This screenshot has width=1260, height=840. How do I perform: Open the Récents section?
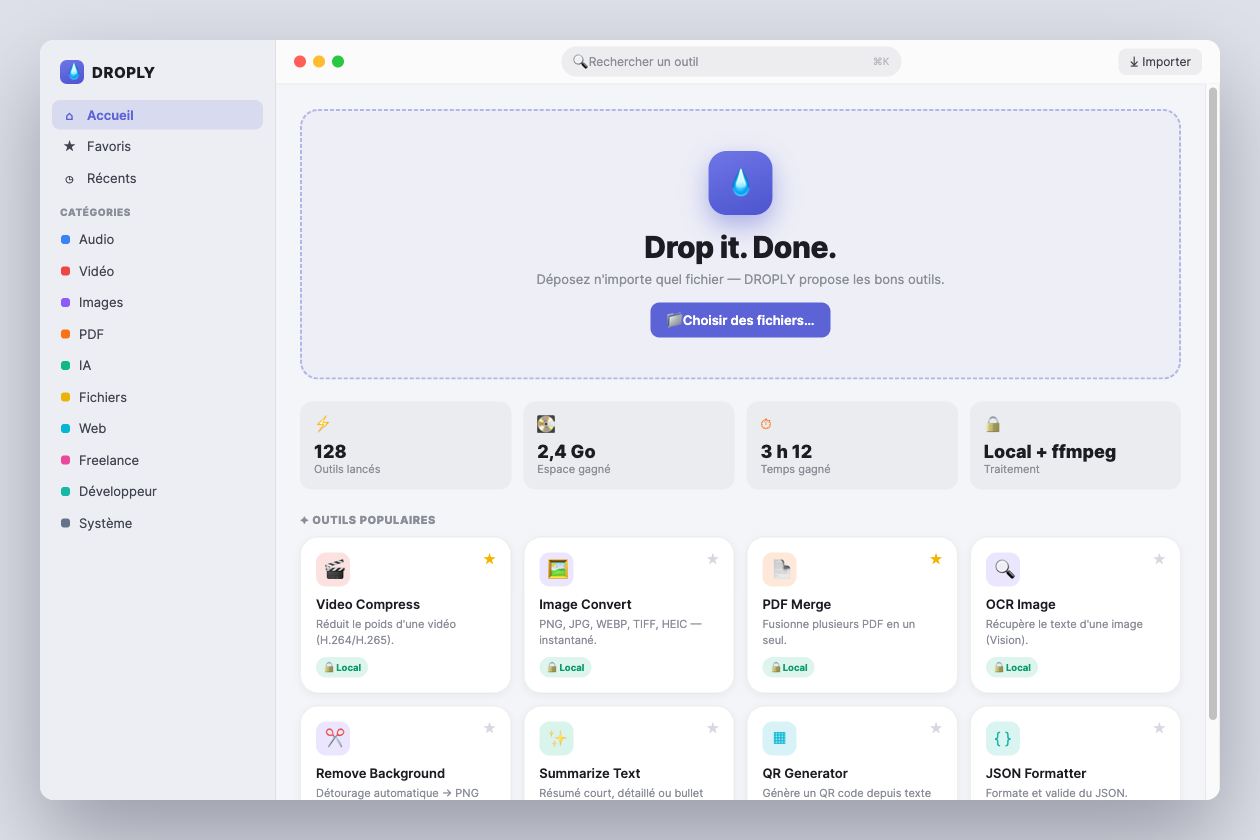click(x=157, y=178)
